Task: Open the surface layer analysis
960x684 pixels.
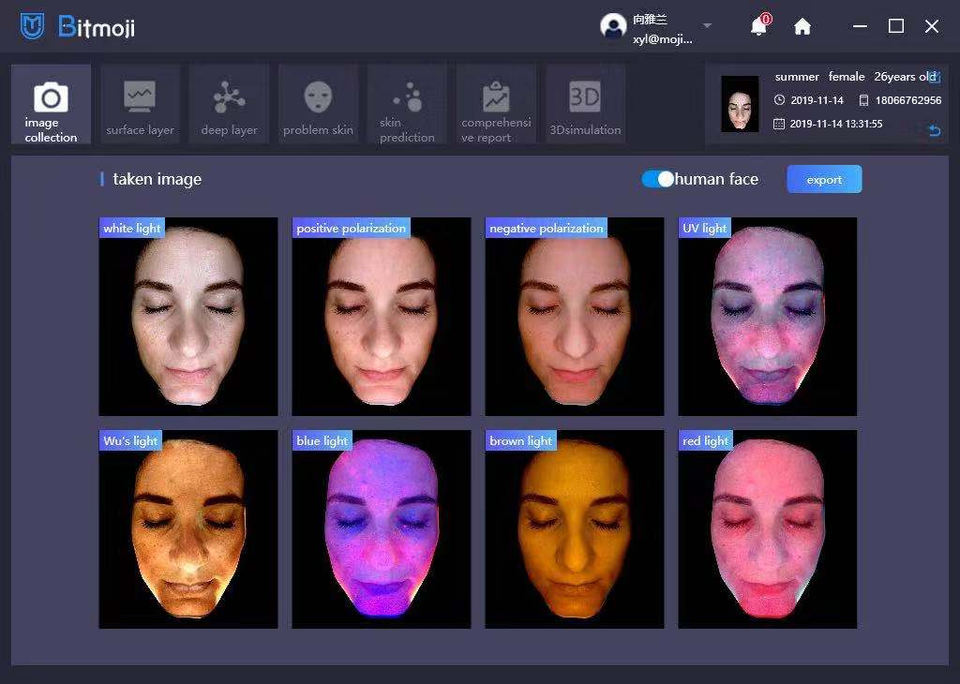Action: (x=140, y=105)
